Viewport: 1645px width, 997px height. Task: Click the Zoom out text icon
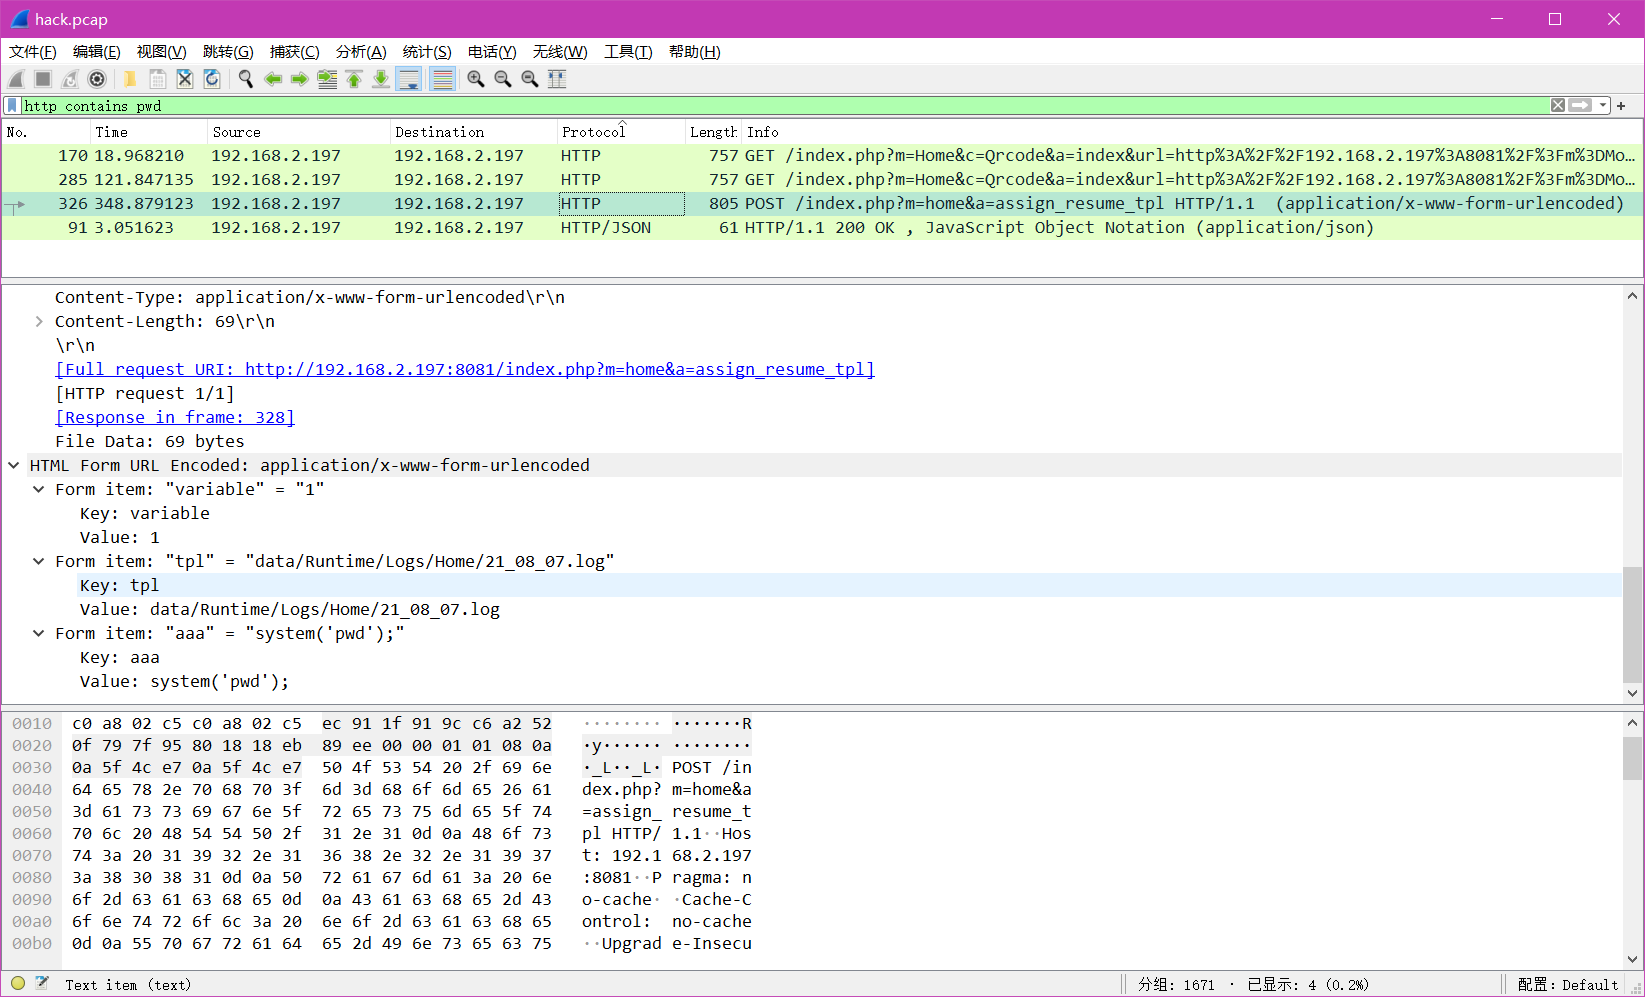coord(503,79)
